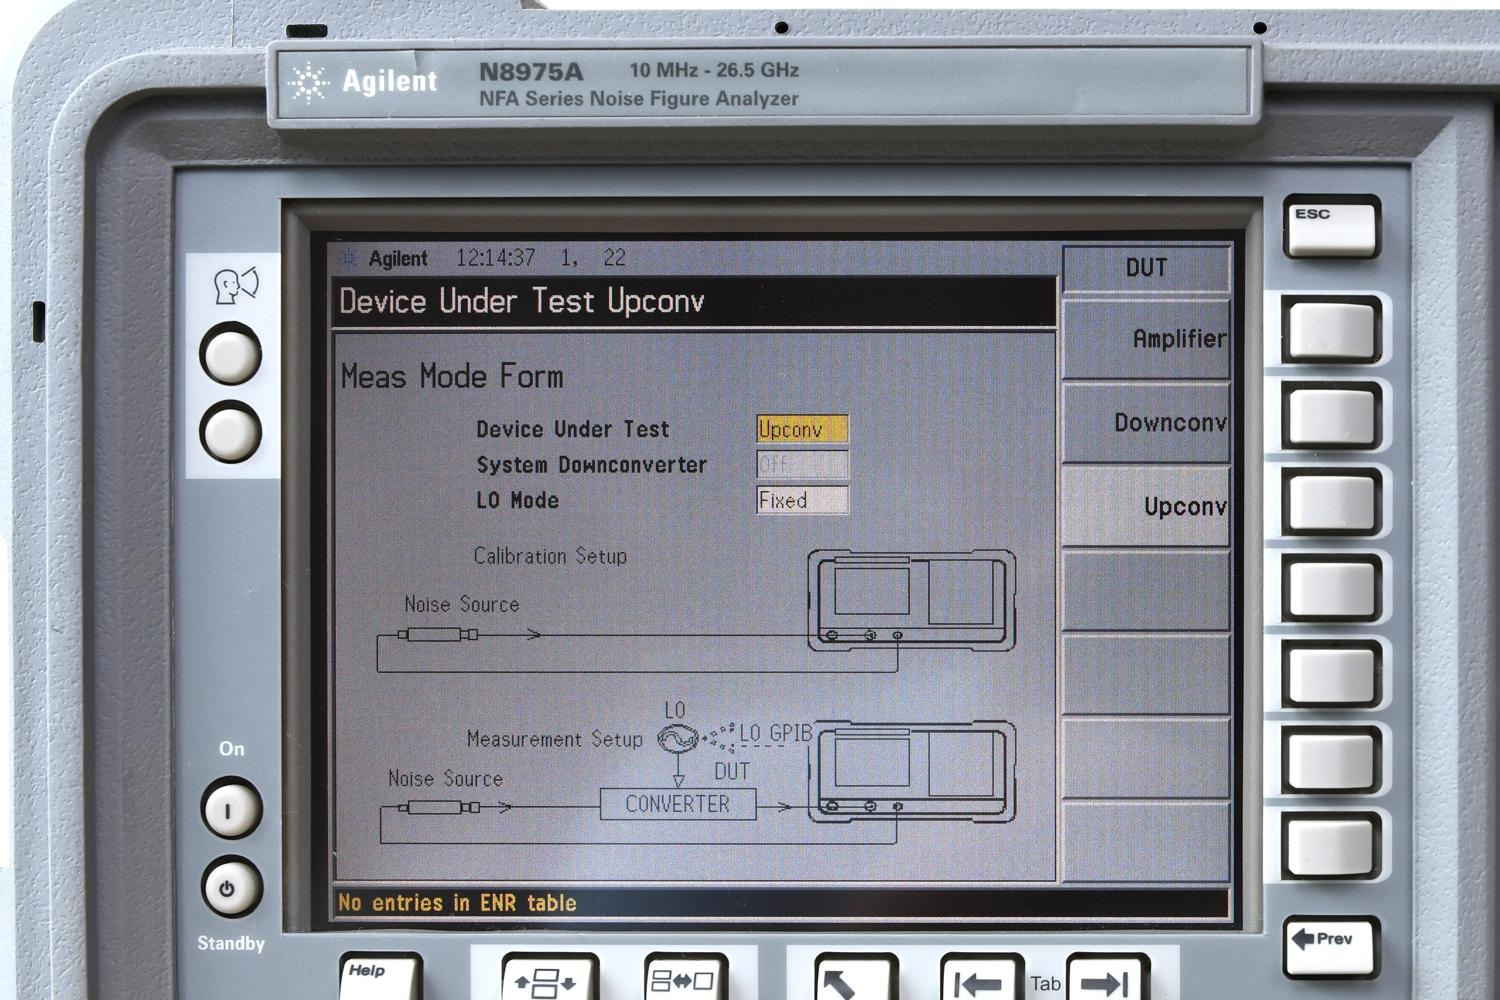Screen dimensions: 1500x1000
Task: Click the Noise Source symbol in Calibration Setup
Action: pos(438,634)
